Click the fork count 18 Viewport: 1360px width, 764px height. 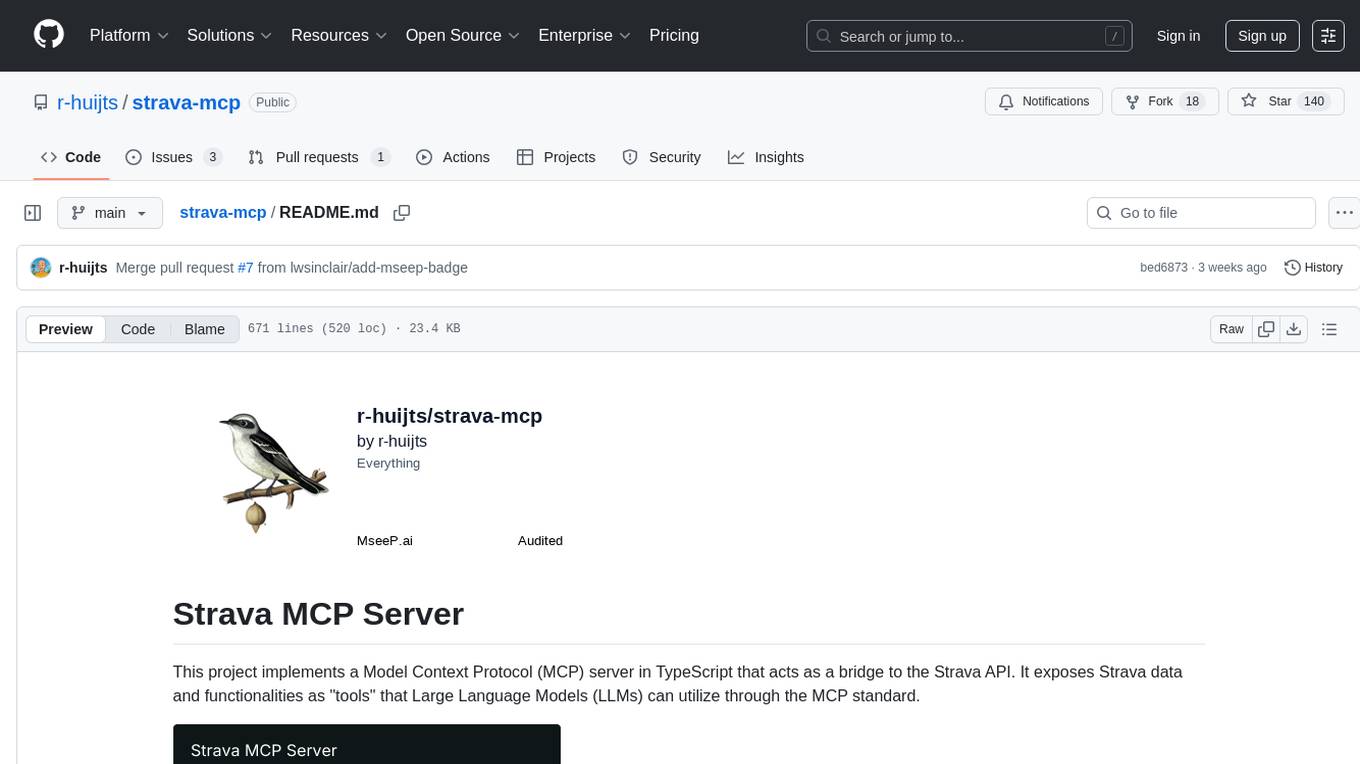click(1191, 102)
